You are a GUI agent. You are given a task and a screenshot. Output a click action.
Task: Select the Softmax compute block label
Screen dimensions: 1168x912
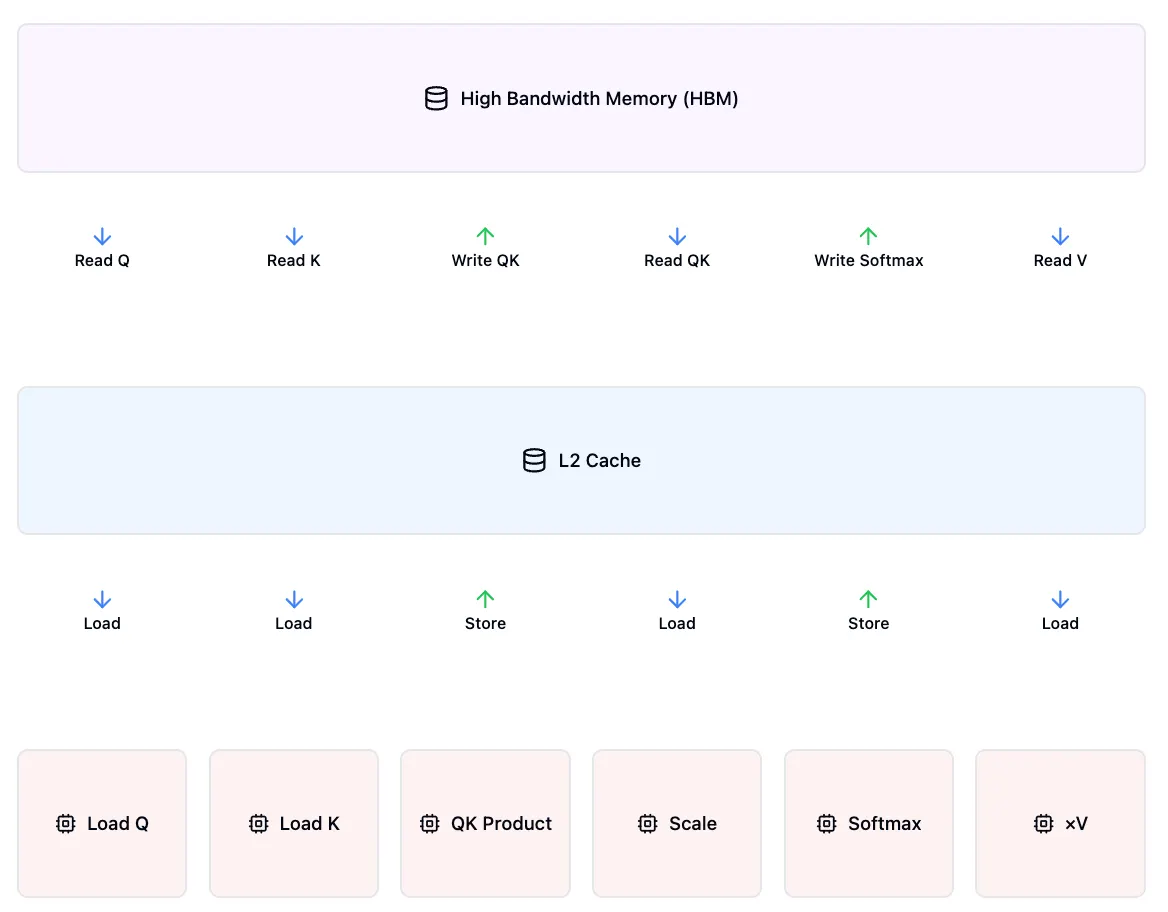point(884,824)
